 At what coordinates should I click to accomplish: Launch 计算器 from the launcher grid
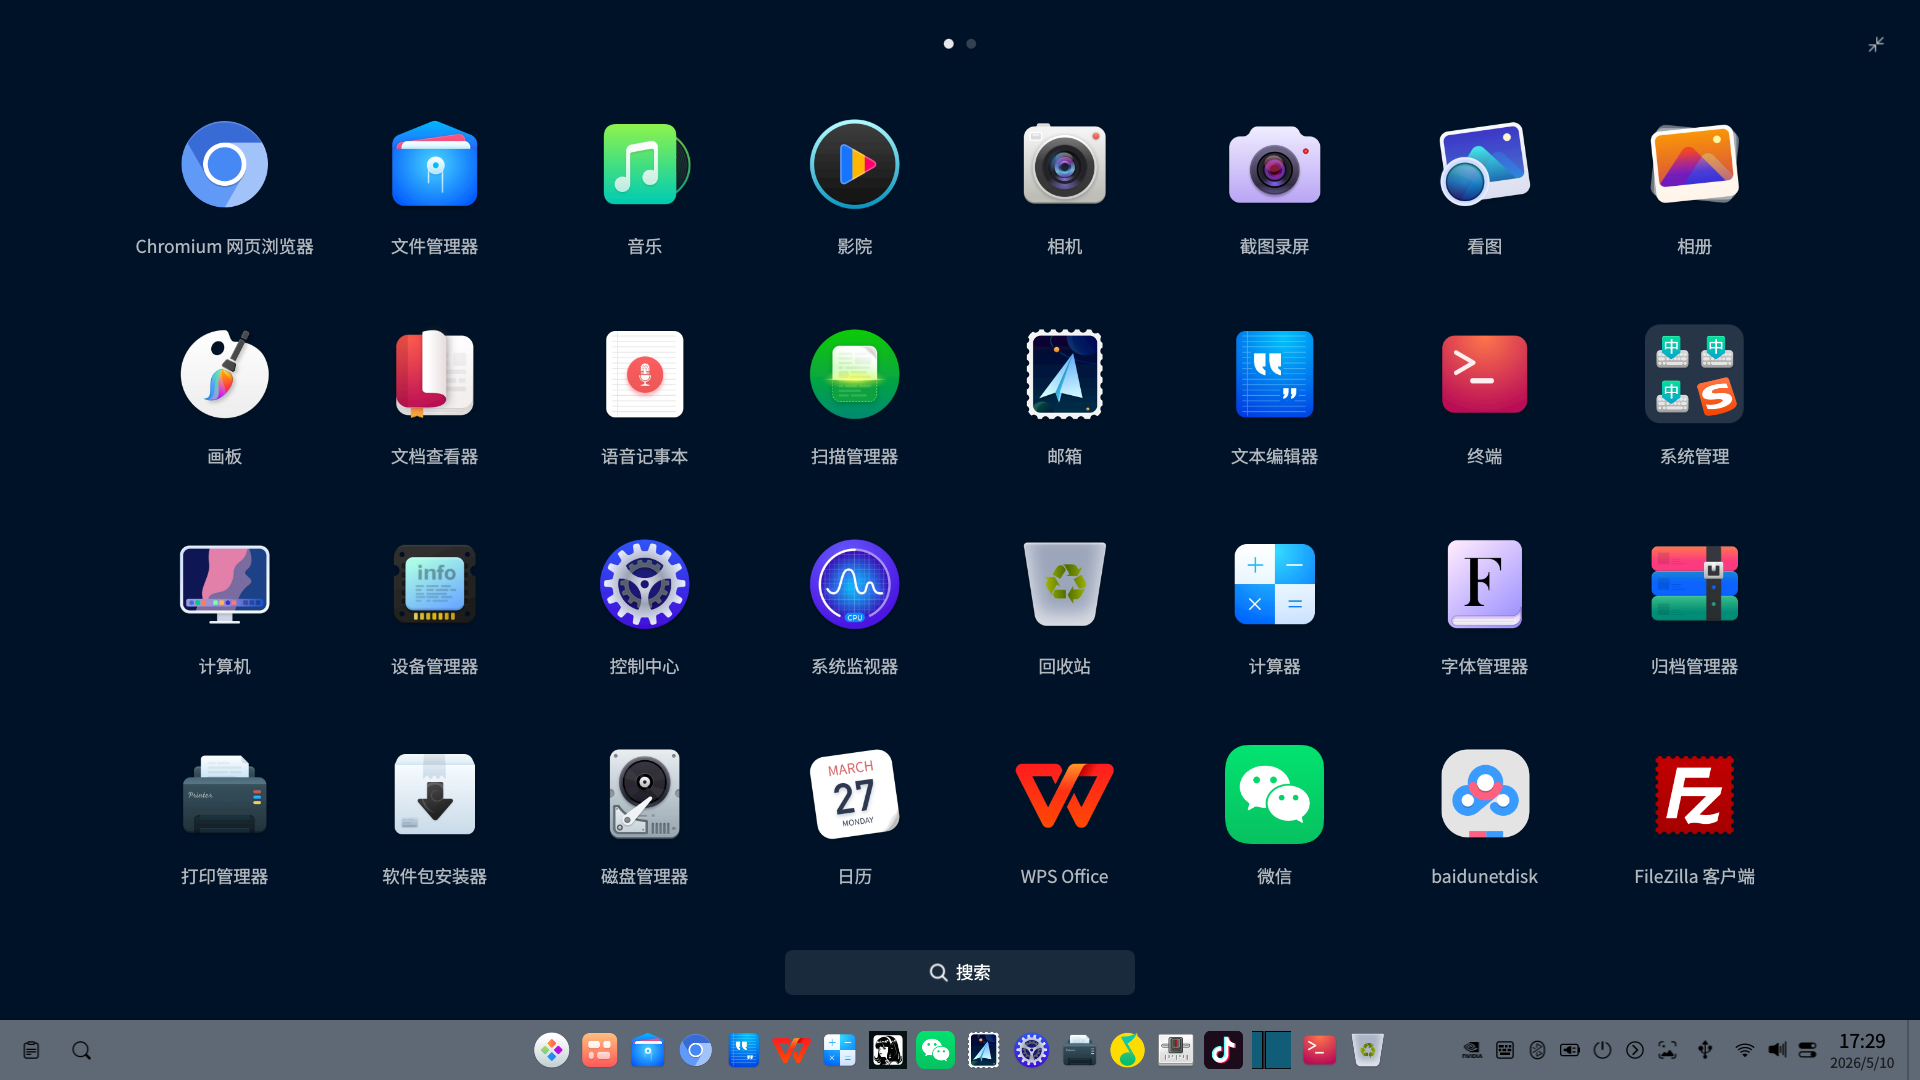(x=1274, y=585)
